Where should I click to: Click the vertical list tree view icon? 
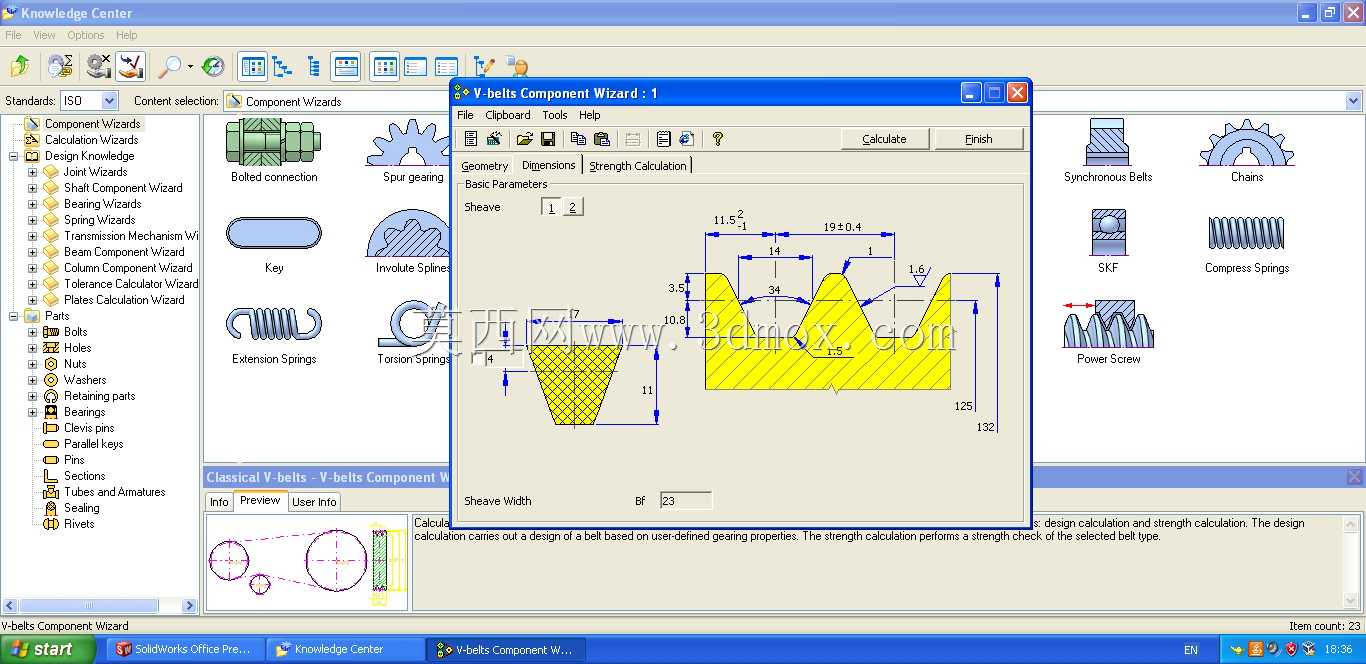[313, 67]
